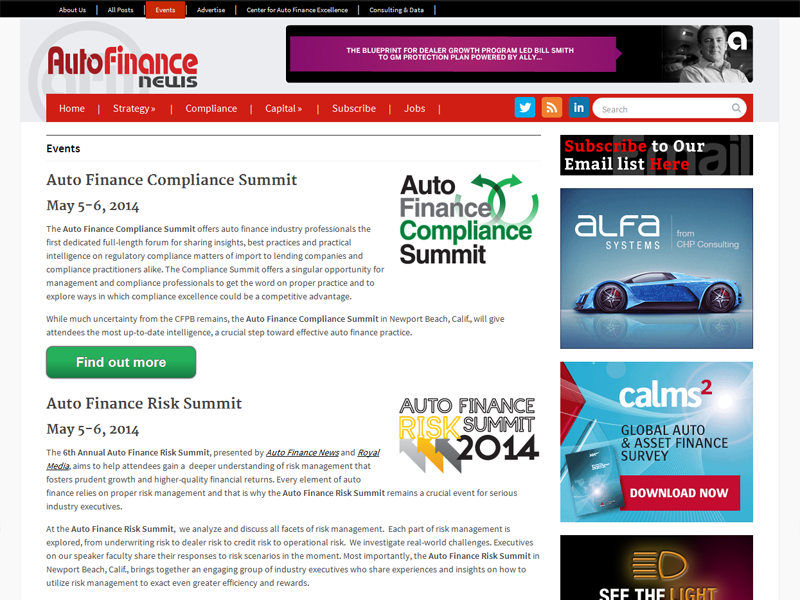800x600 pixels.
Task: Click the search magnifier icon
Action: (737, 108)
